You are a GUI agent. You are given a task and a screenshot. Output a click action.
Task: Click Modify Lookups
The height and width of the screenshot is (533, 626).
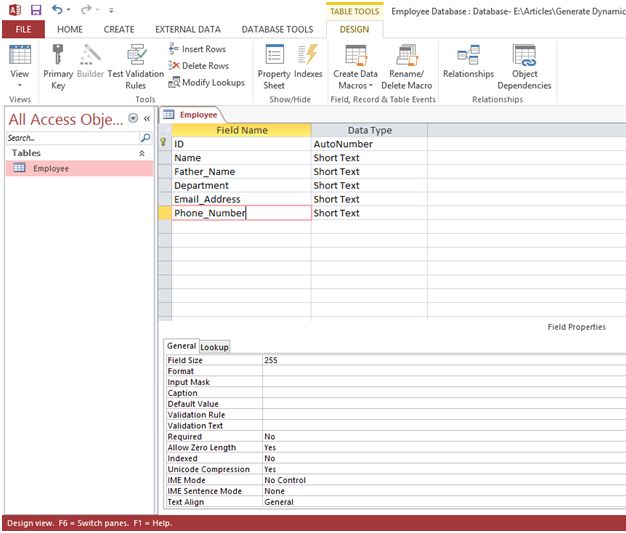[x=206, y=83]
